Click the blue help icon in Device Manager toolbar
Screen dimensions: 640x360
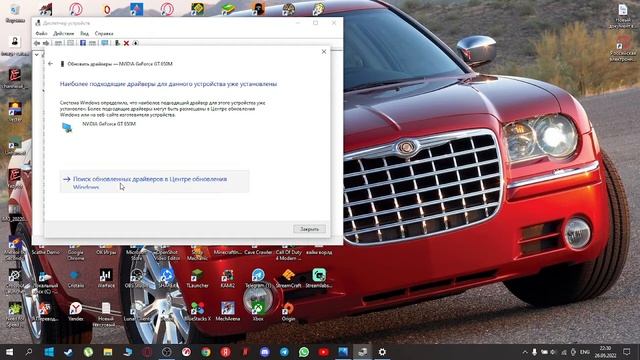point(83,43)
